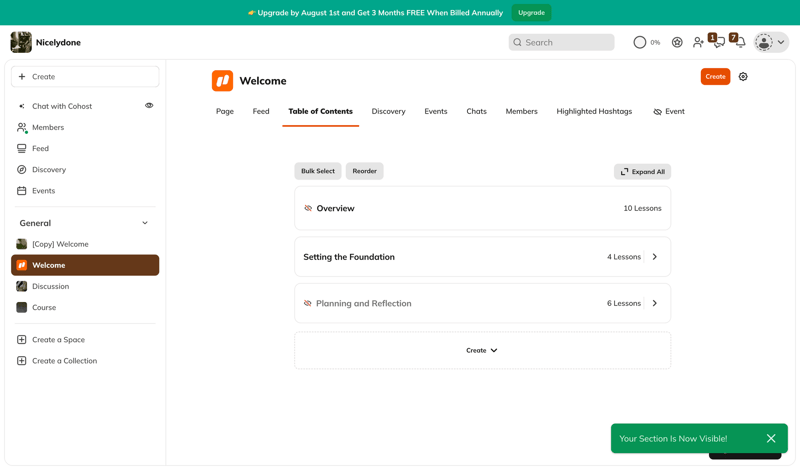Open the leaderboard star badge icon
The image size is (800, 470).
(x=677, y=42)
